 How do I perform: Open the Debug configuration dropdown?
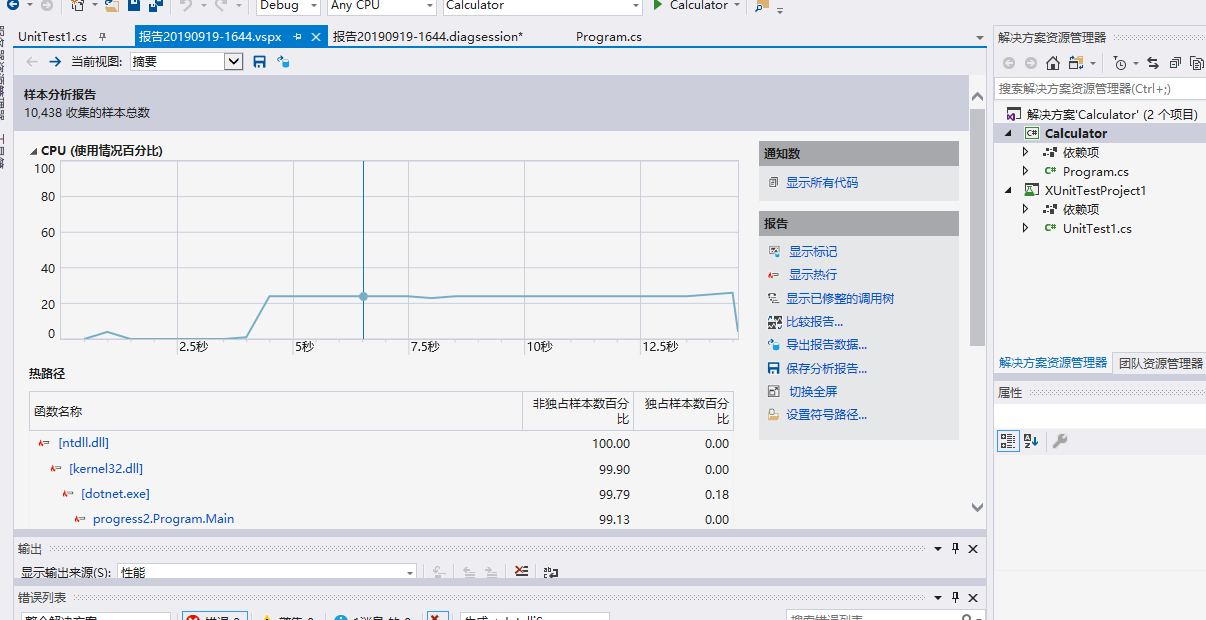tap(315, 6)
